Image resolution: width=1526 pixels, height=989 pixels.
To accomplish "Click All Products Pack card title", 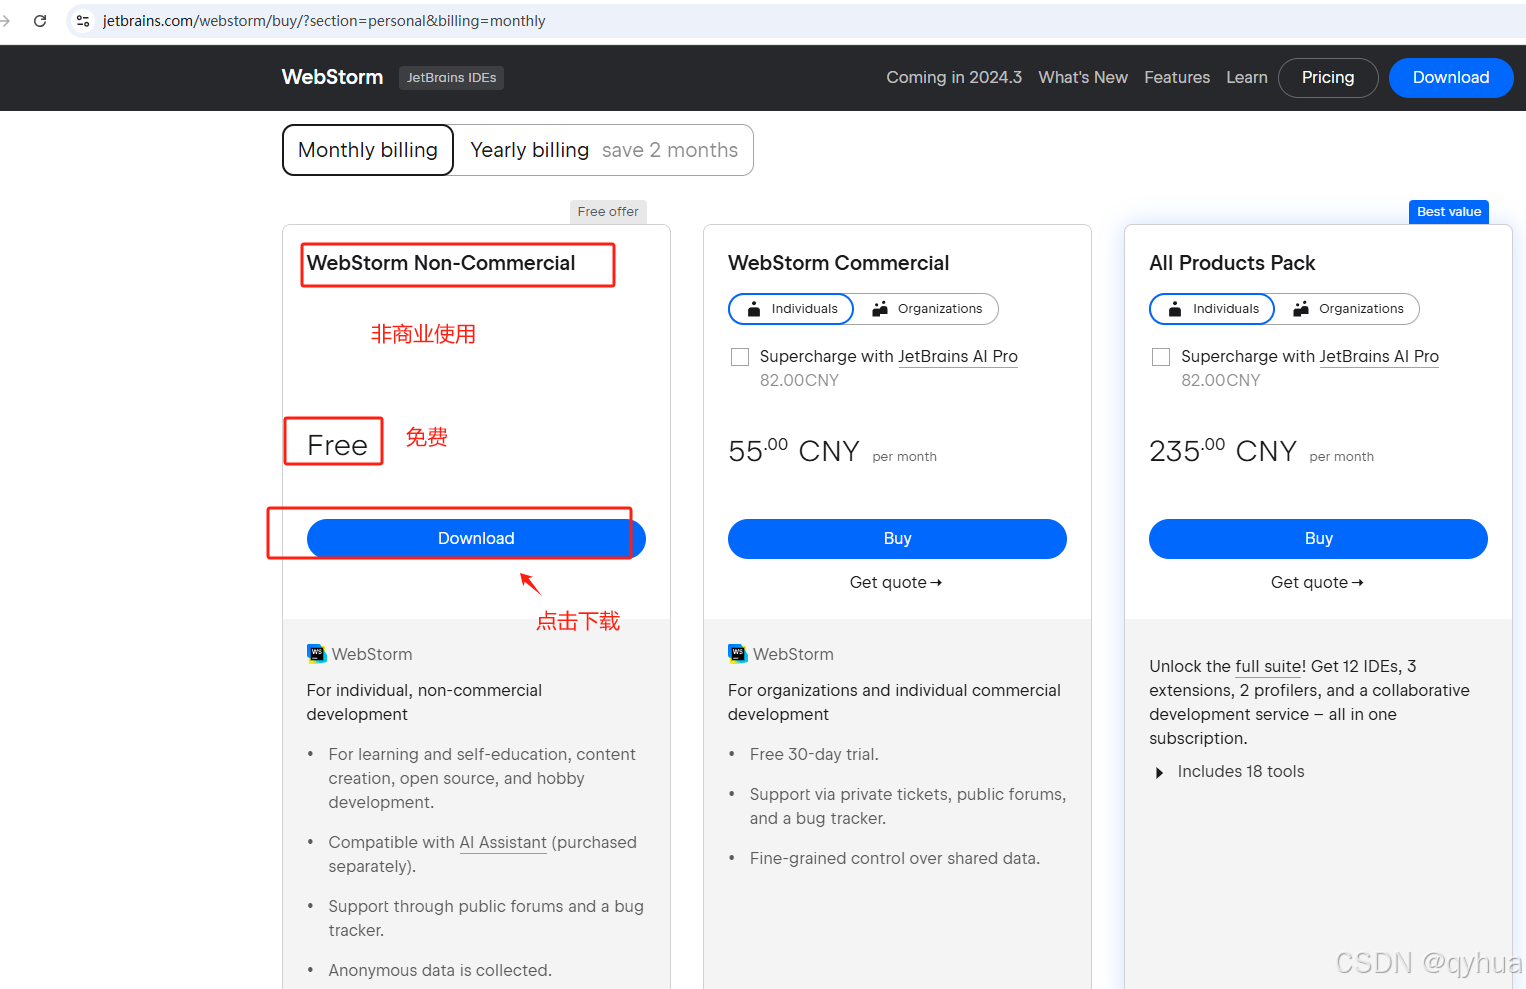I will coord(1232,263).
